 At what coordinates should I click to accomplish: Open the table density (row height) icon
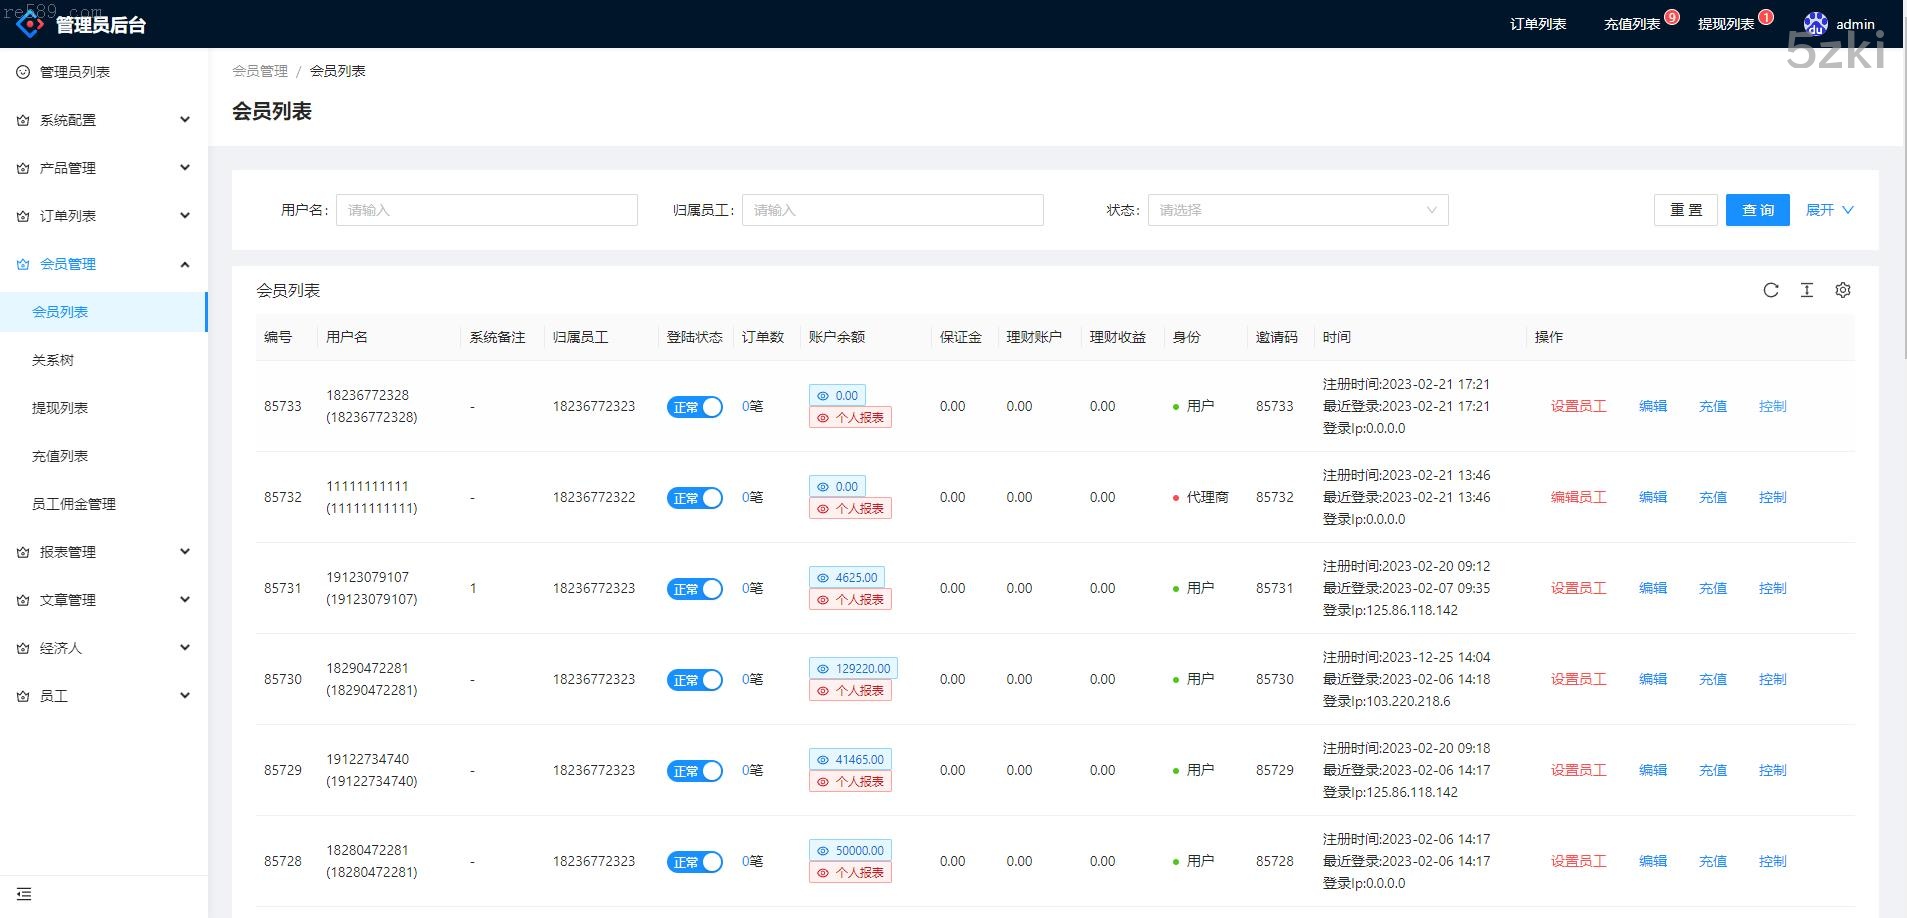click(x=1806, y=290)
